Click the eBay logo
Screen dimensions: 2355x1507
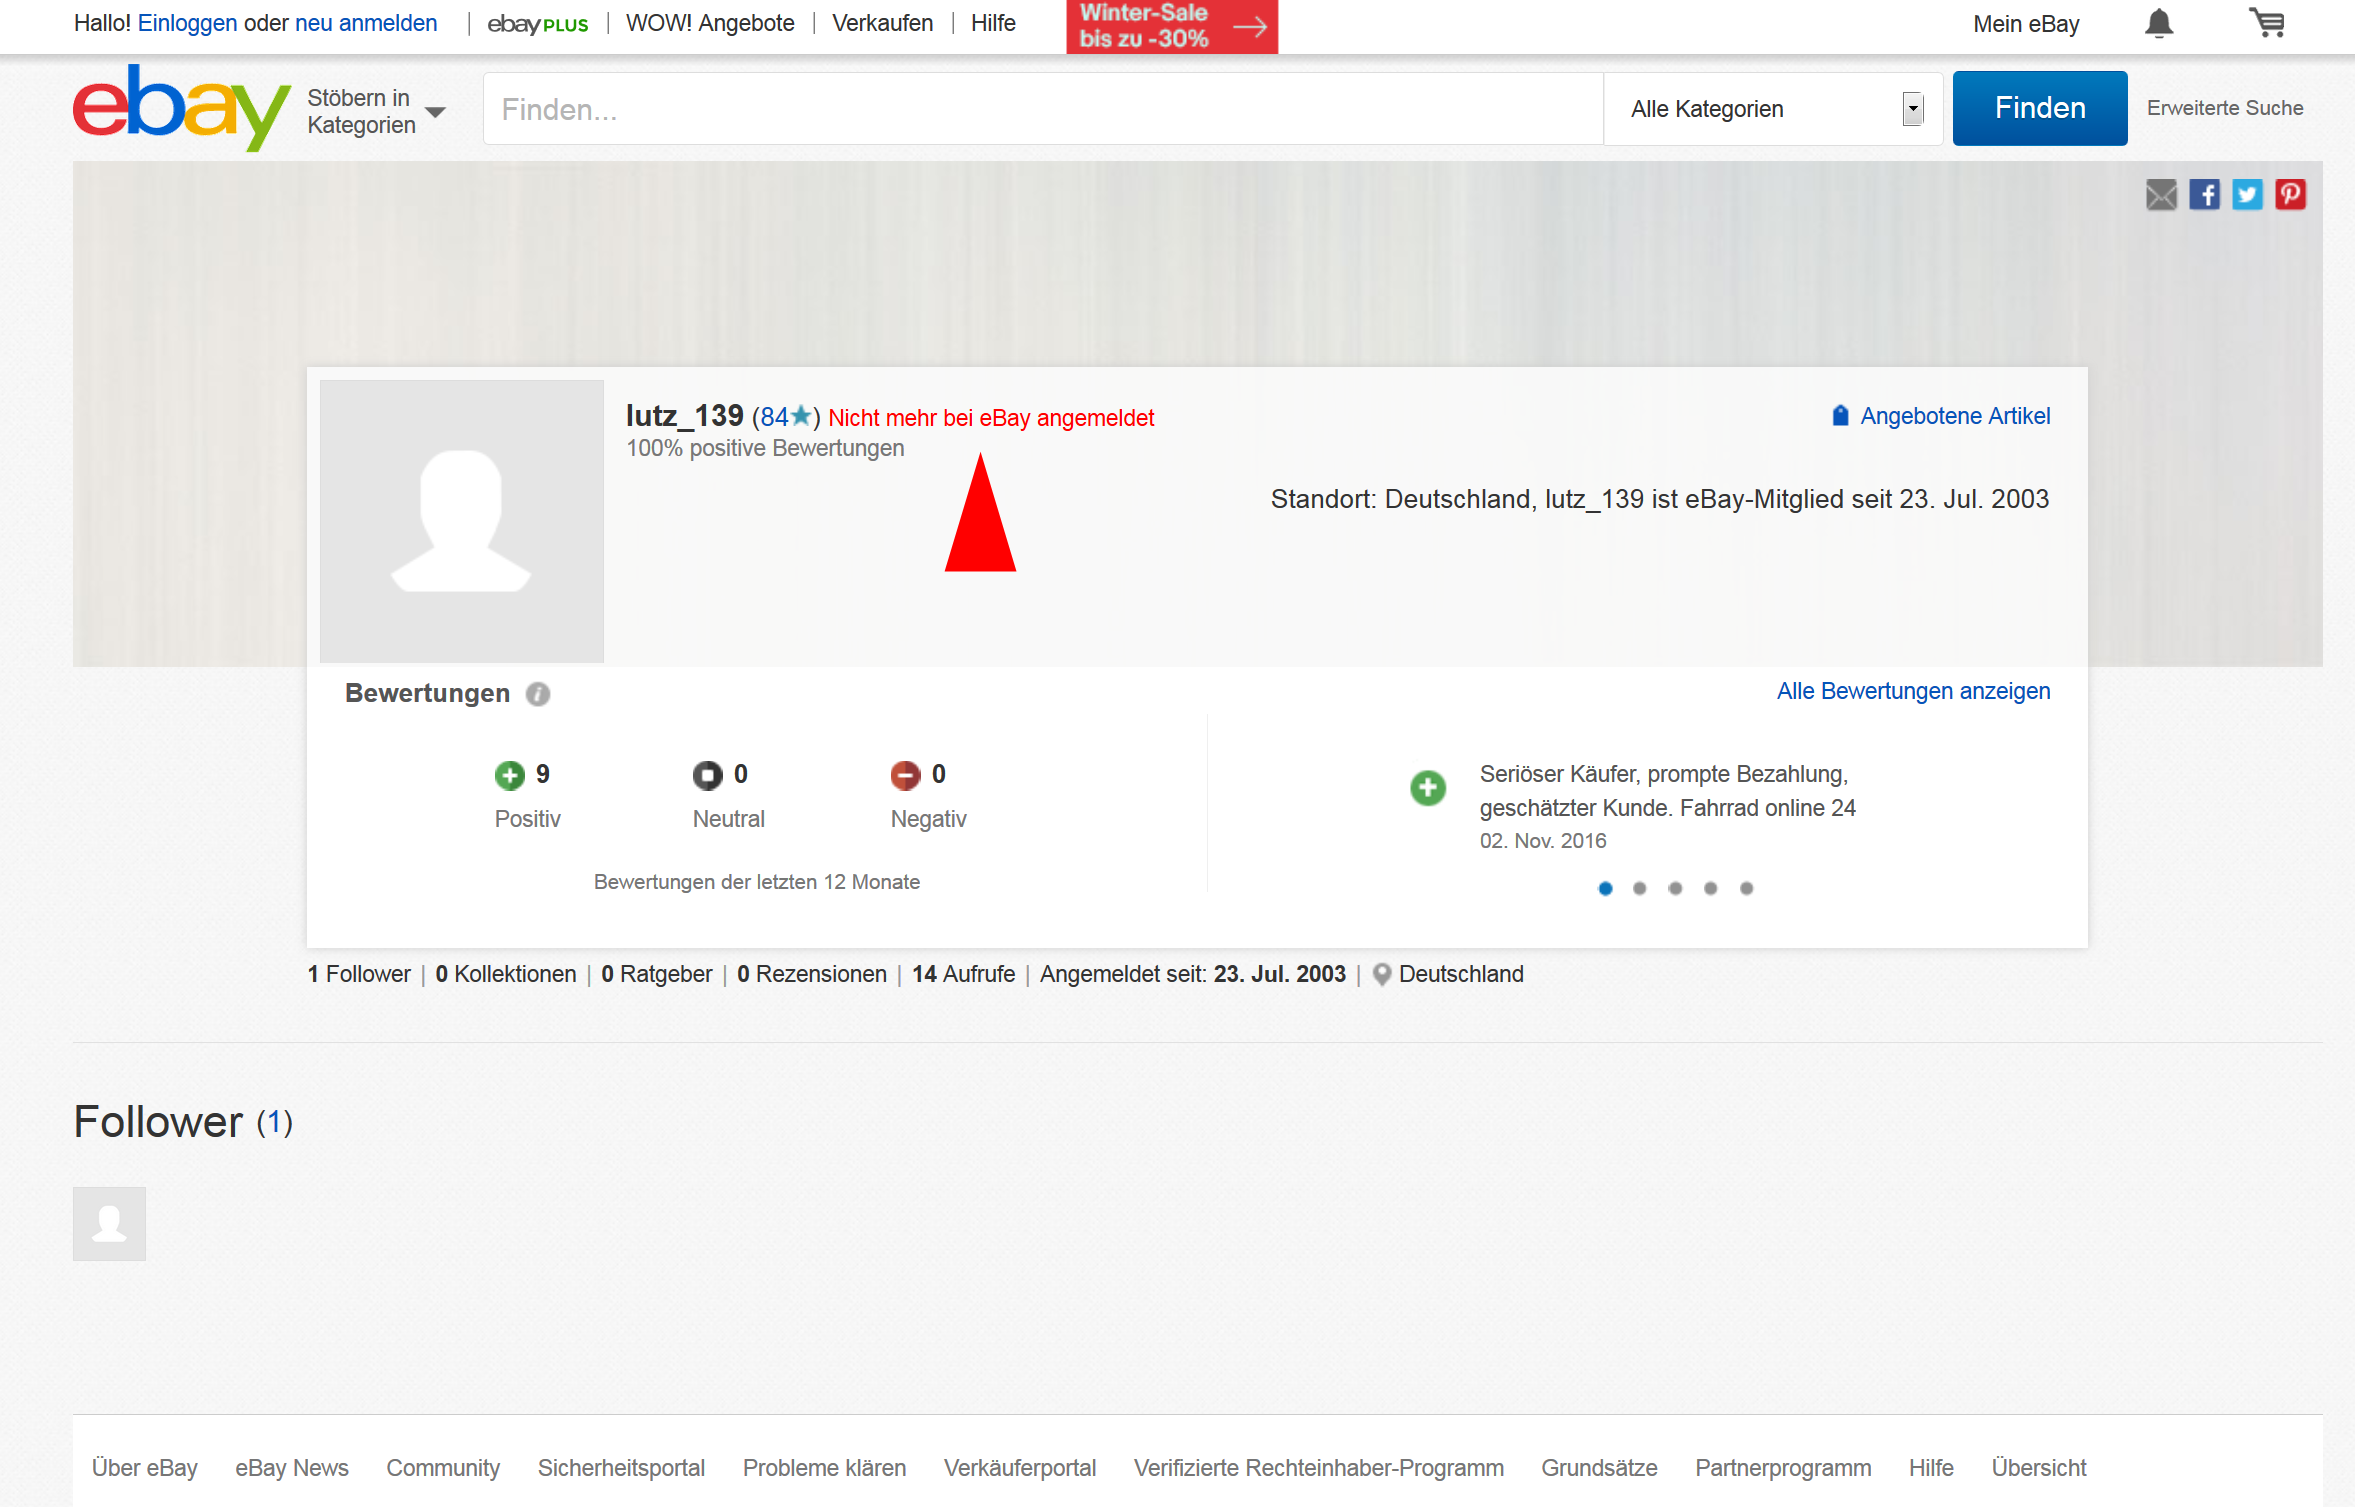click(181, 107)
